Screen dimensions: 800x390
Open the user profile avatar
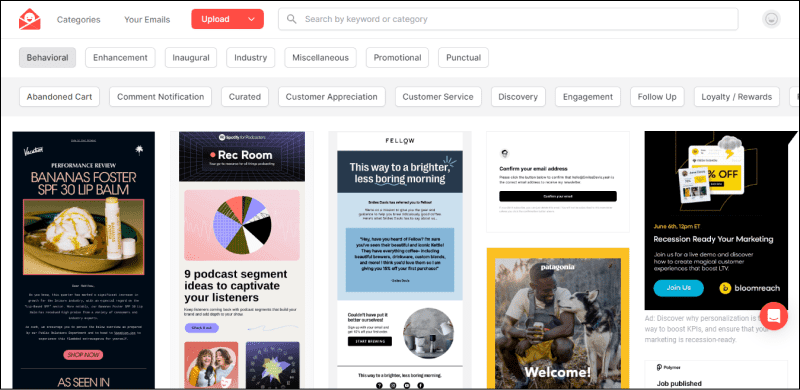click(x=771, y=19)
